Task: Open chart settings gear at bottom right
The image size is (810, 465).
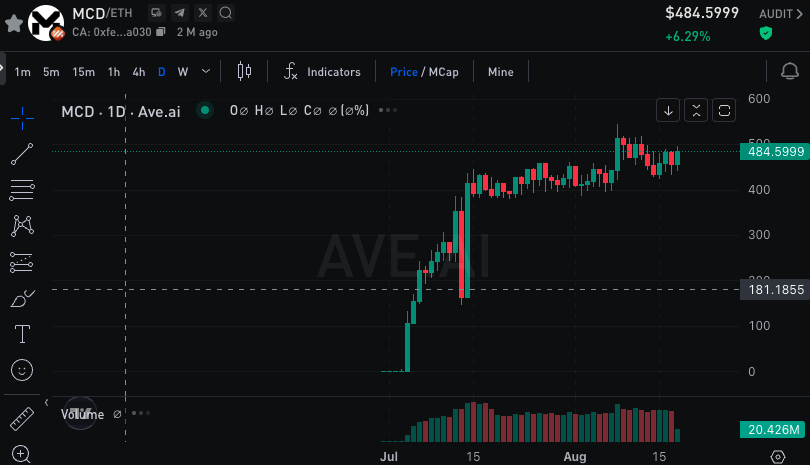Action: click(779, 456)
